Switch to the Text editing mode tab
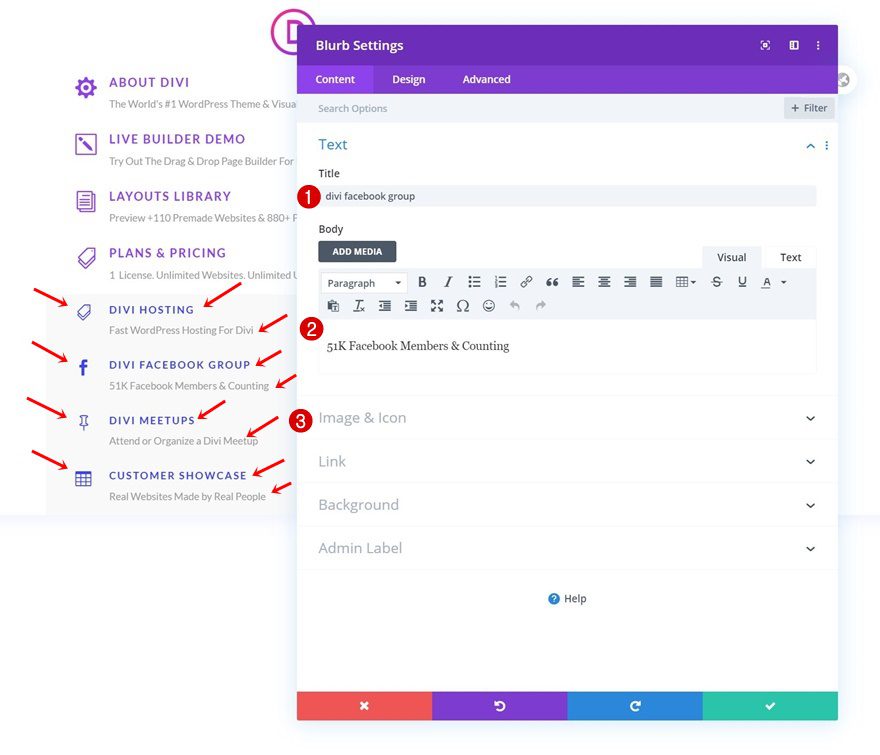The width and height of the screenshot is (880, 755). click(x=790, y=257)
